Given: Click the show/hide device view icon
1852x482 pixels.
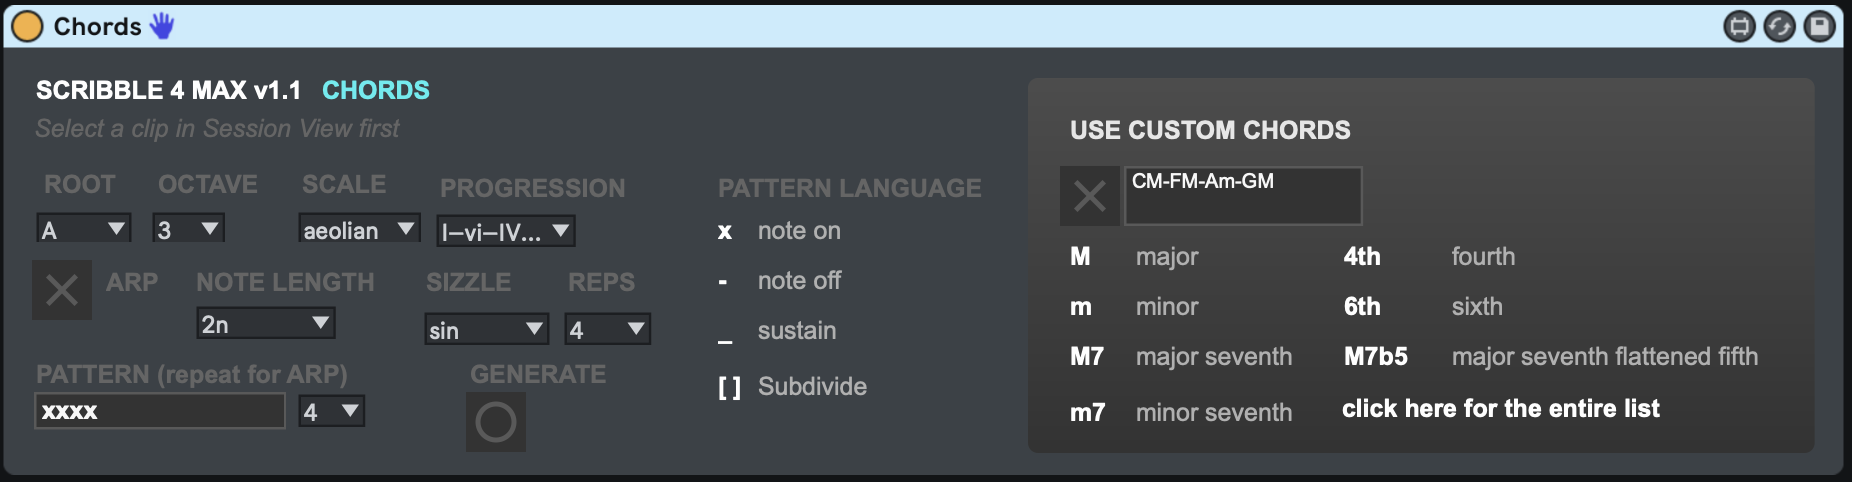Looking at the screenshot, I should point(1740,26).
